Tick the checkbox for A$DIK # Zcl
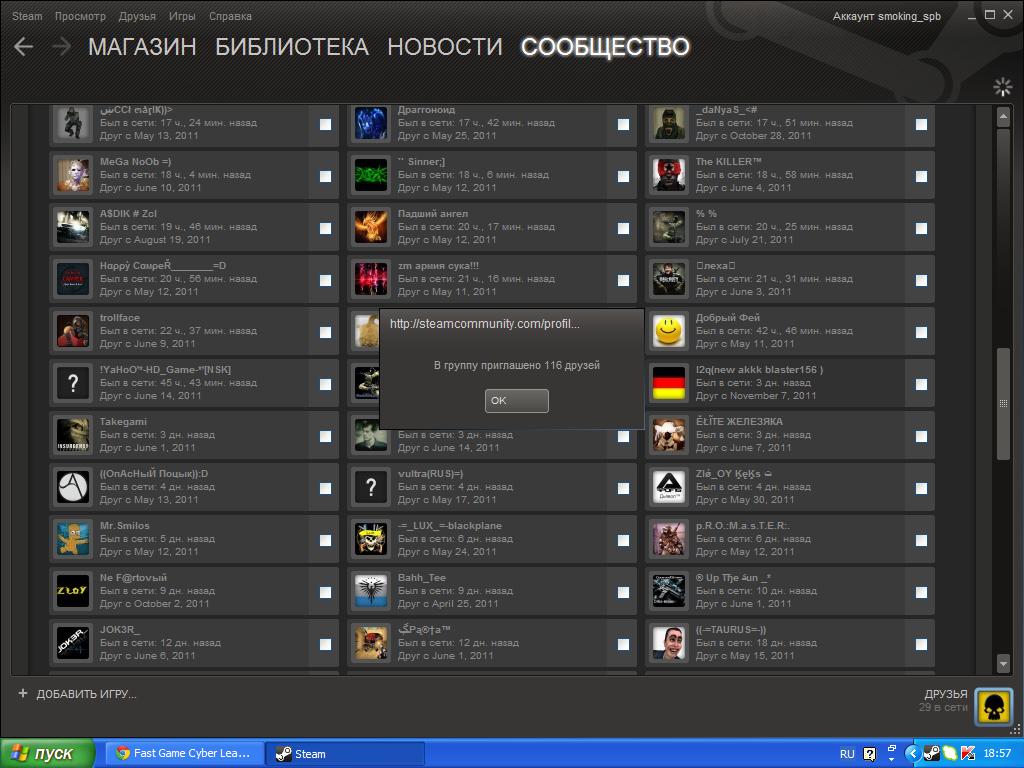Image resolution: width=1024 pixels, height=768 pixels. (325, 228)
